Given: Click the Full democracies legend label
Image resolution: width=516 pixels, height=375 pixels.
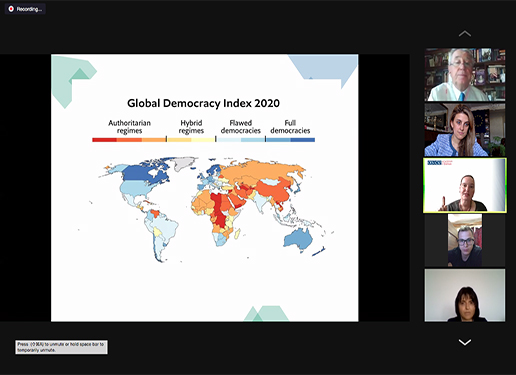Looking at the screenshot, I should point(290,127).
